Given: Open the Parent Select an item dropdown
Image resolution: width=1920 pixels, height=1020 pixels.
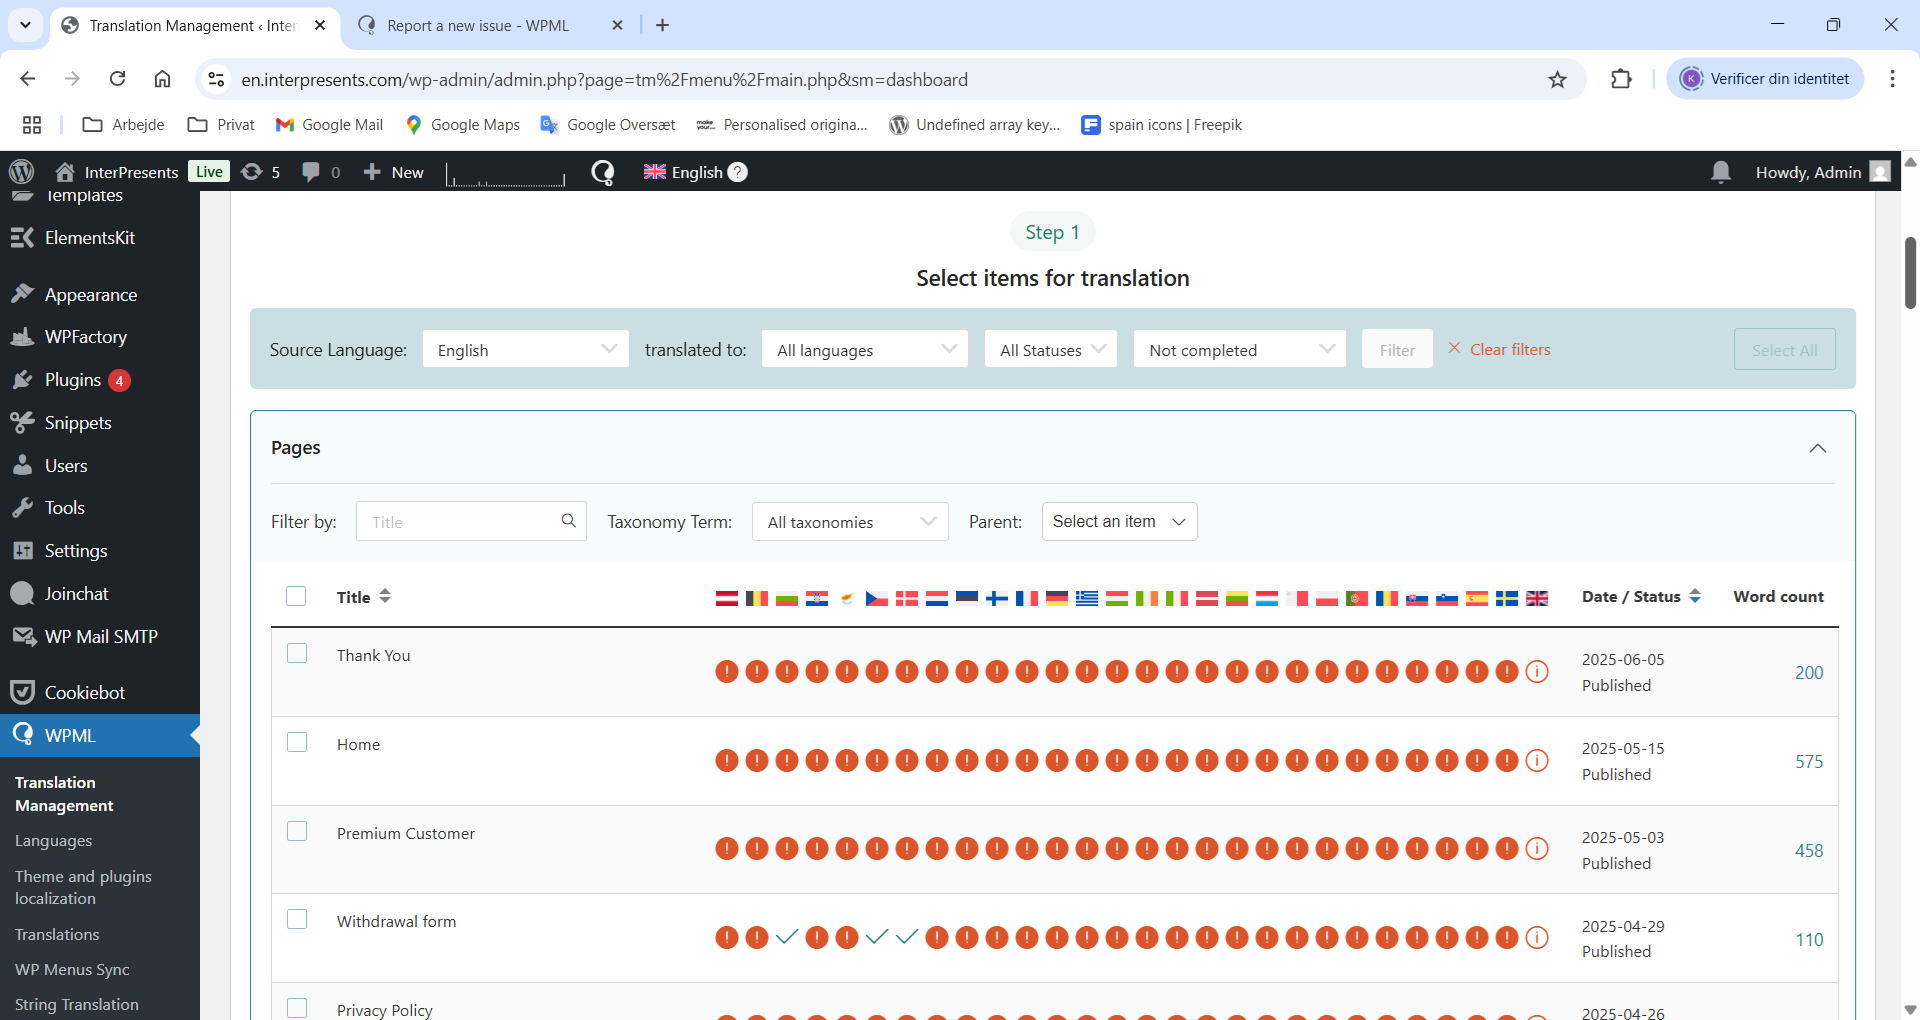Looking at the screenshot, I should tap(1119, 522).
